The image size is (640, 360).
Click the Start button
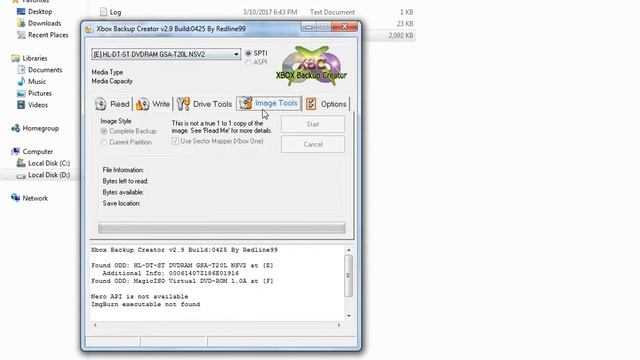313,124
